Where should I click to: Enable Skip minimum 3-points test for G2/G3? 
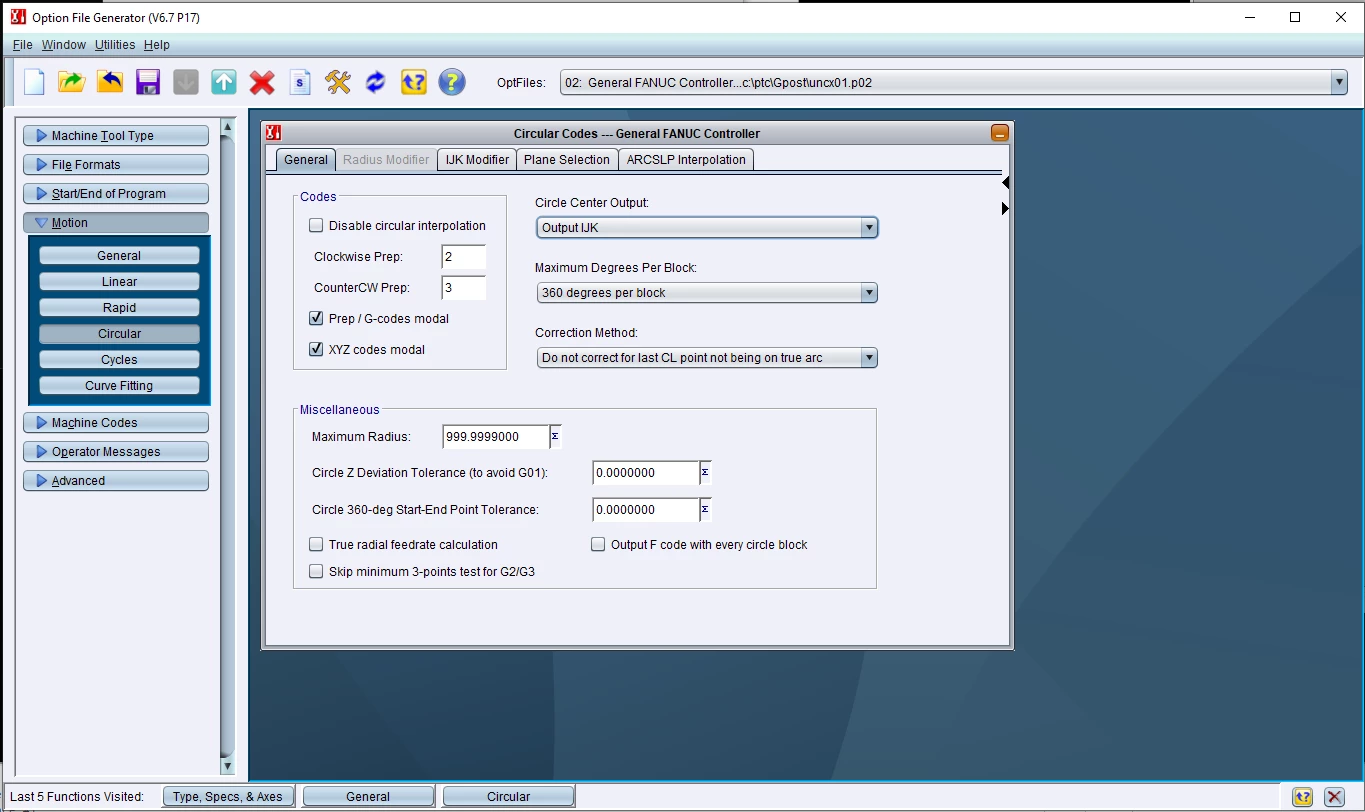[x=316, y=572]
